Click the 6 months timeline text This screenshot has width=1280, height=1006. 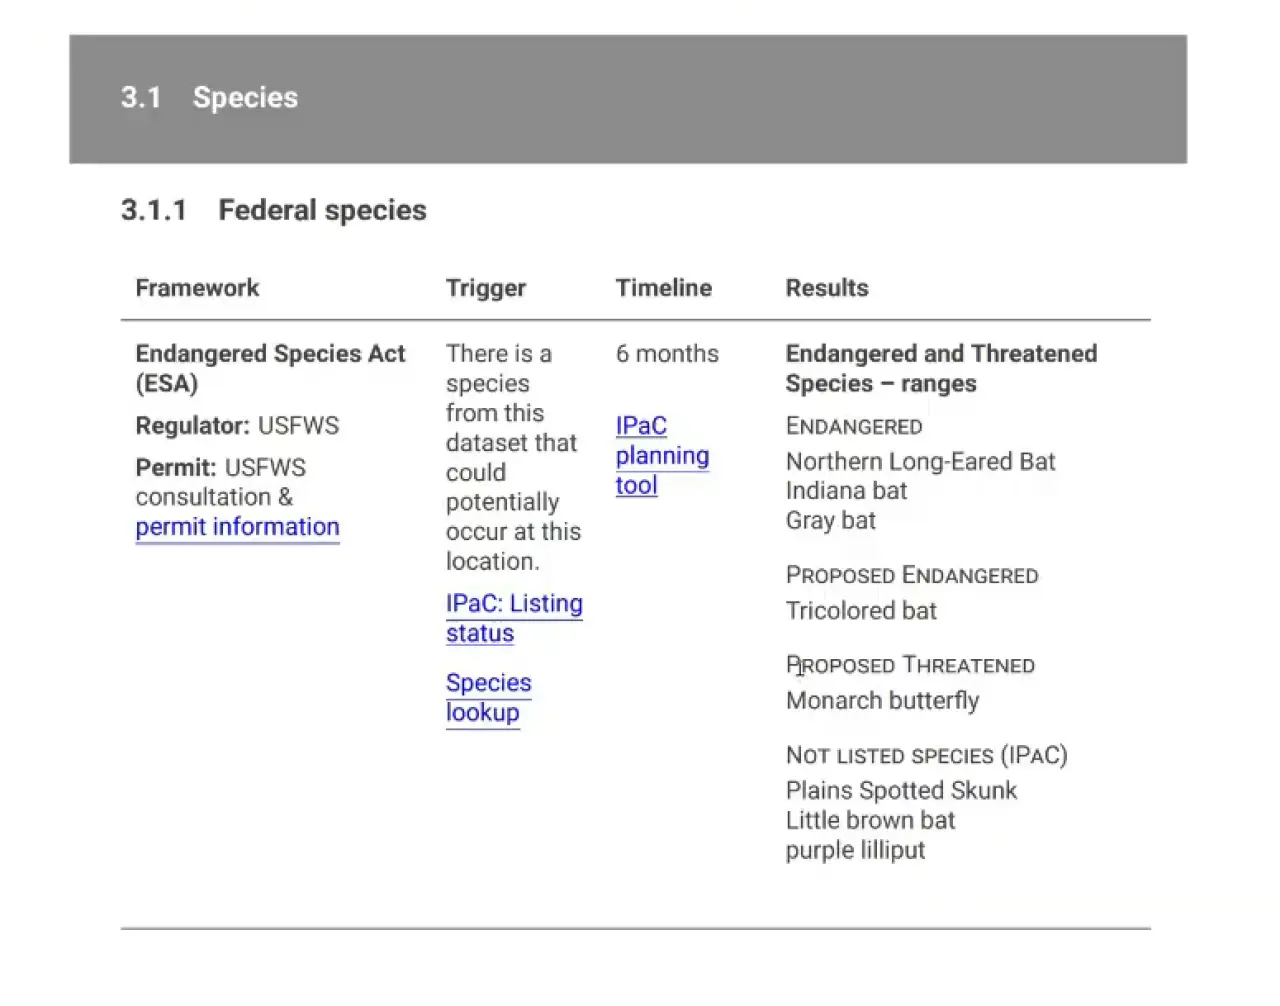click(666, 354)
